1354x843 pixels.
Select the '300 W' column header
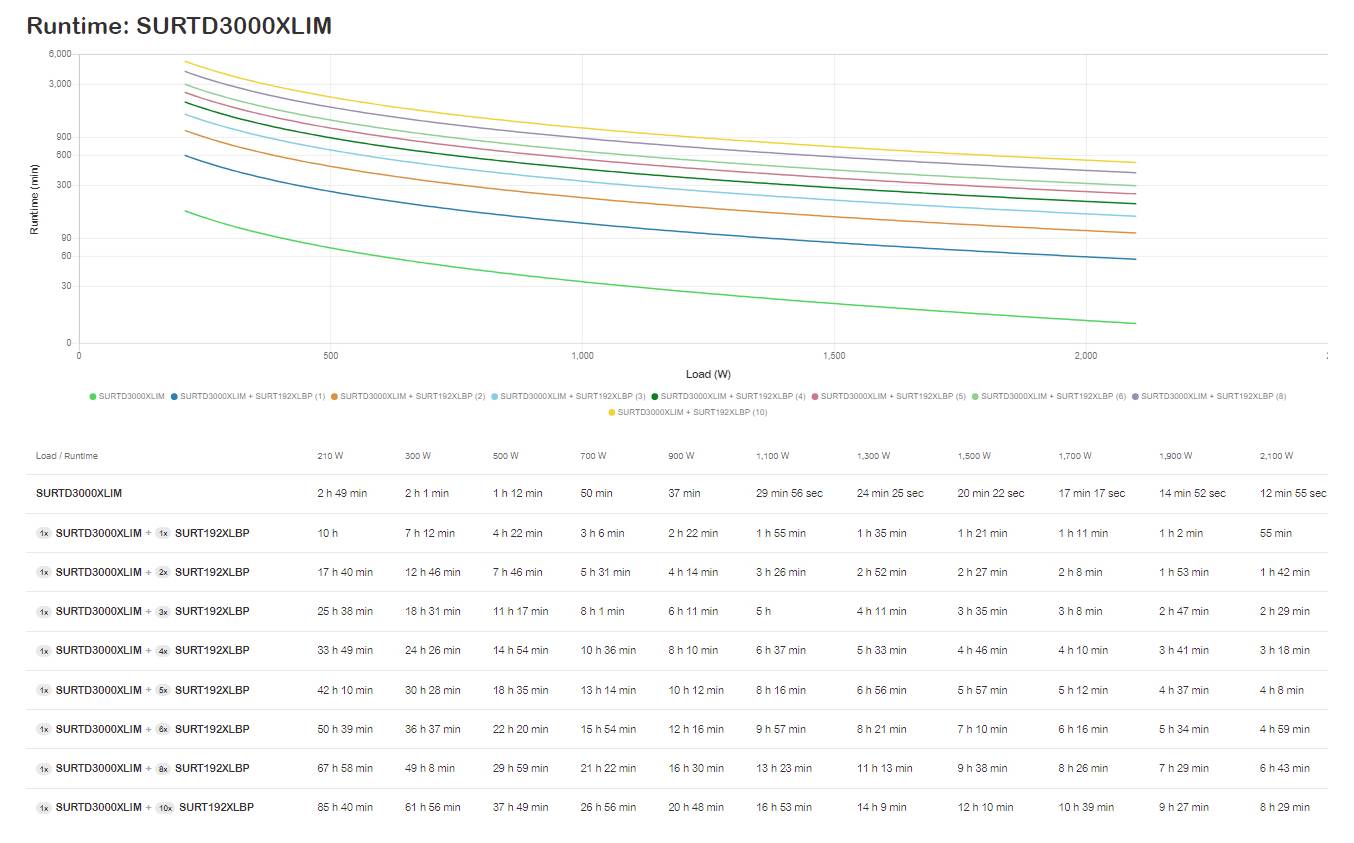(418, 456)
